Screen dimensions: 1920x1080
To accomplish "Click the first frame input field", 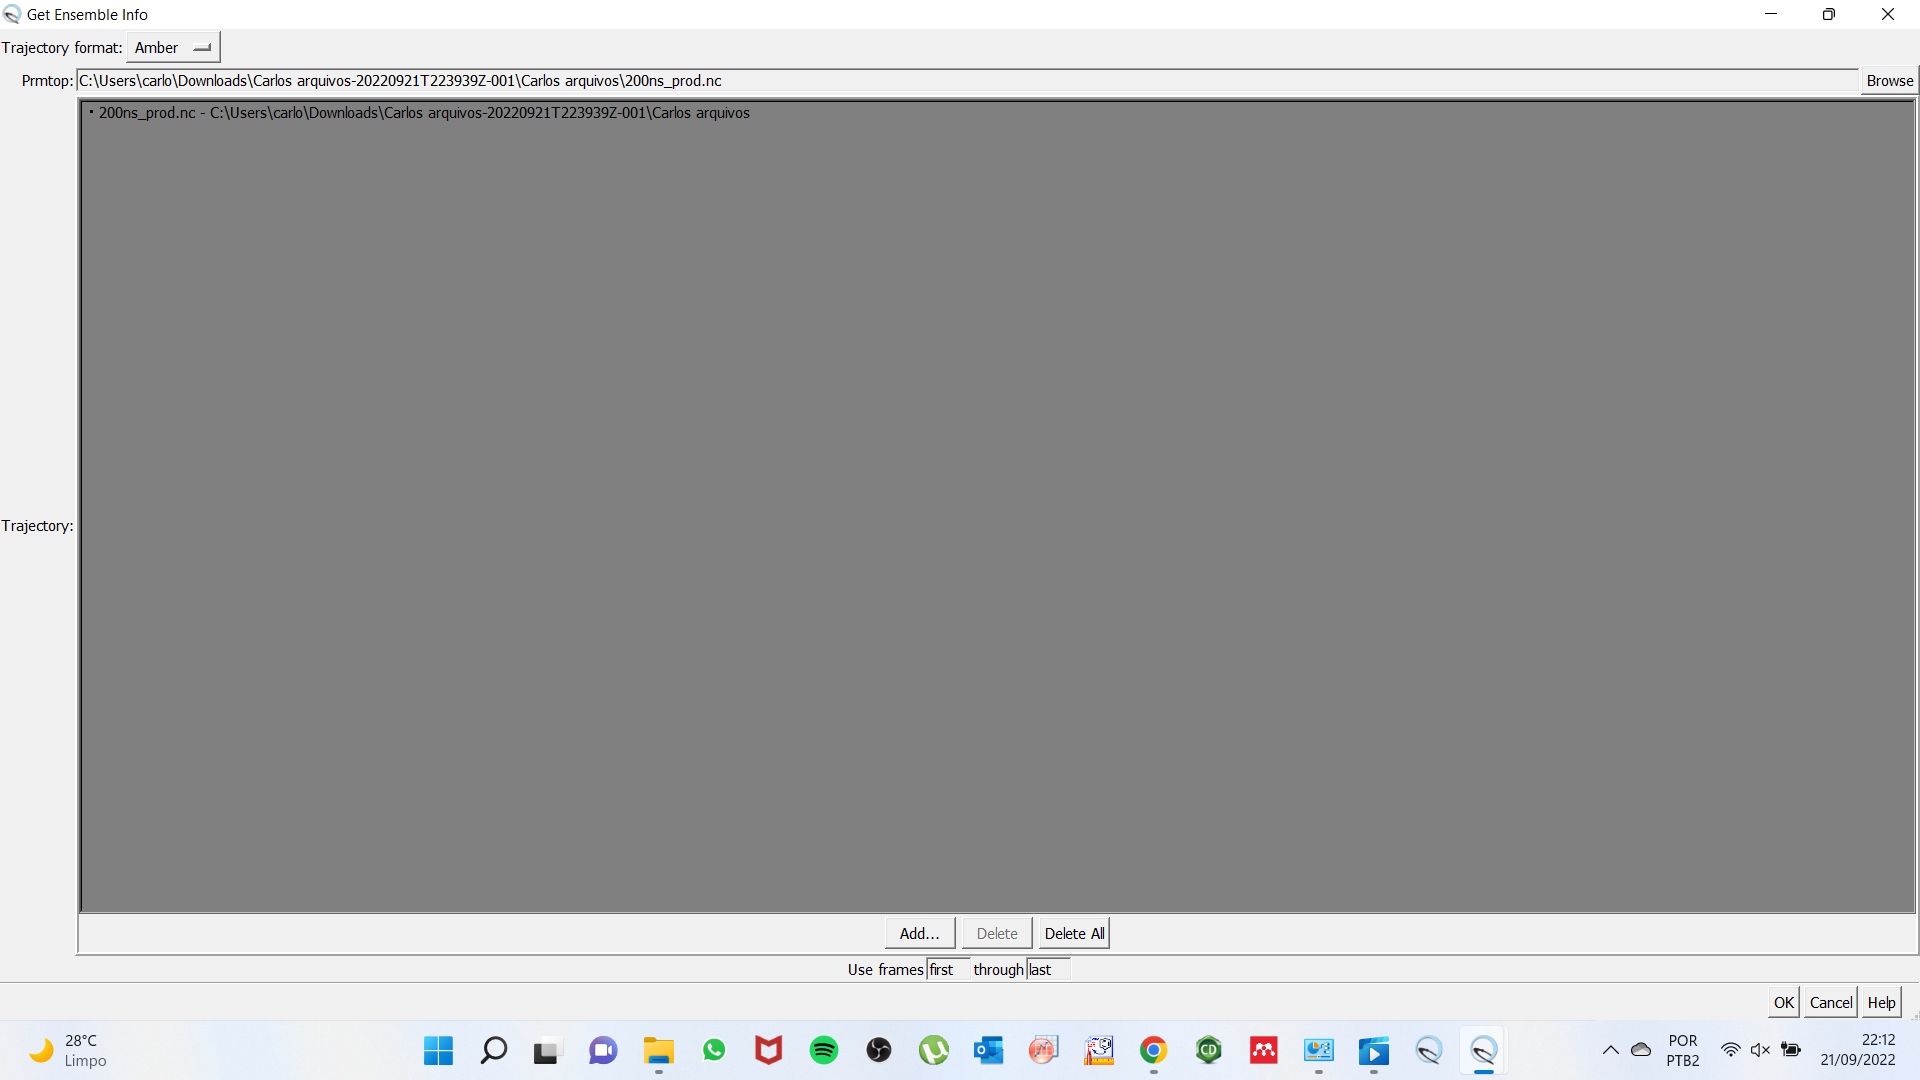I will click(x=946, y=969).
